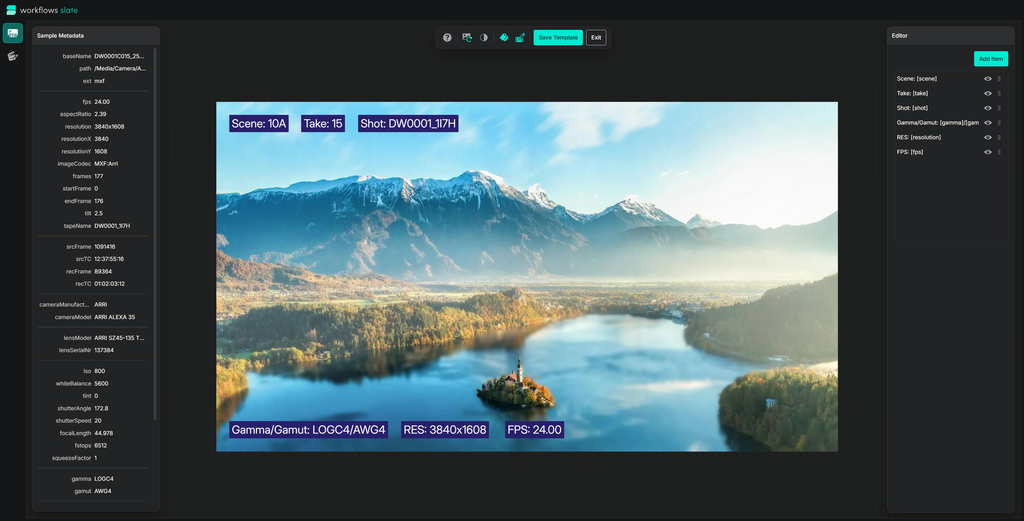Click the gamut value AWG4

[x=103, y=492]
